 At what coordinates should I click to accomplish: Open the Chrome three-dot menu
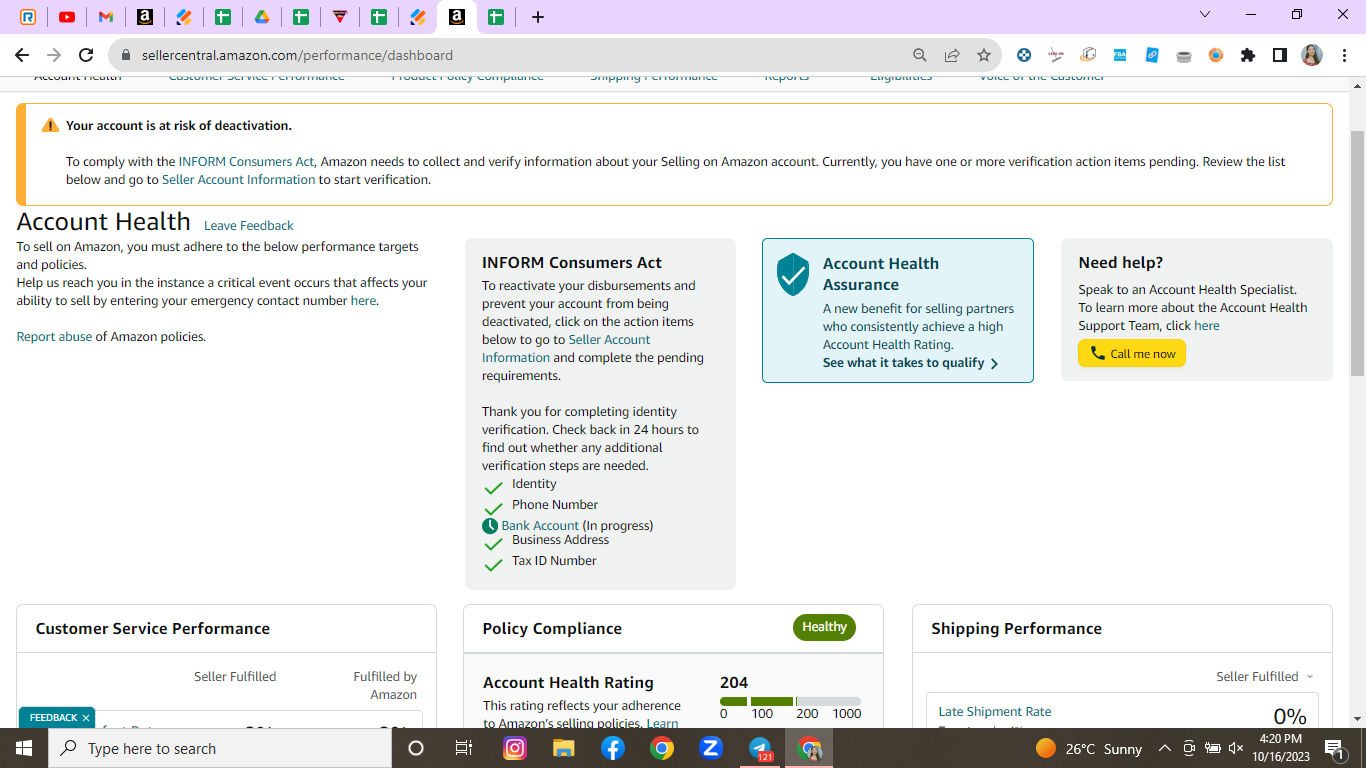tap(1344, 55)
